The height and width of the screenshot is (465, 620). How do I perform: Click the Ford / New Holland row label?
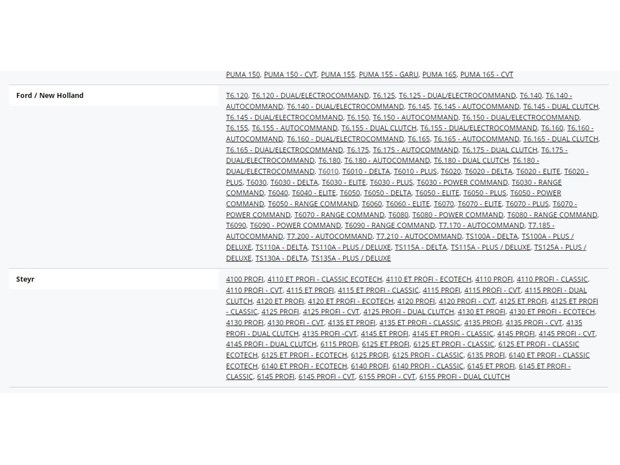(50, 95)
